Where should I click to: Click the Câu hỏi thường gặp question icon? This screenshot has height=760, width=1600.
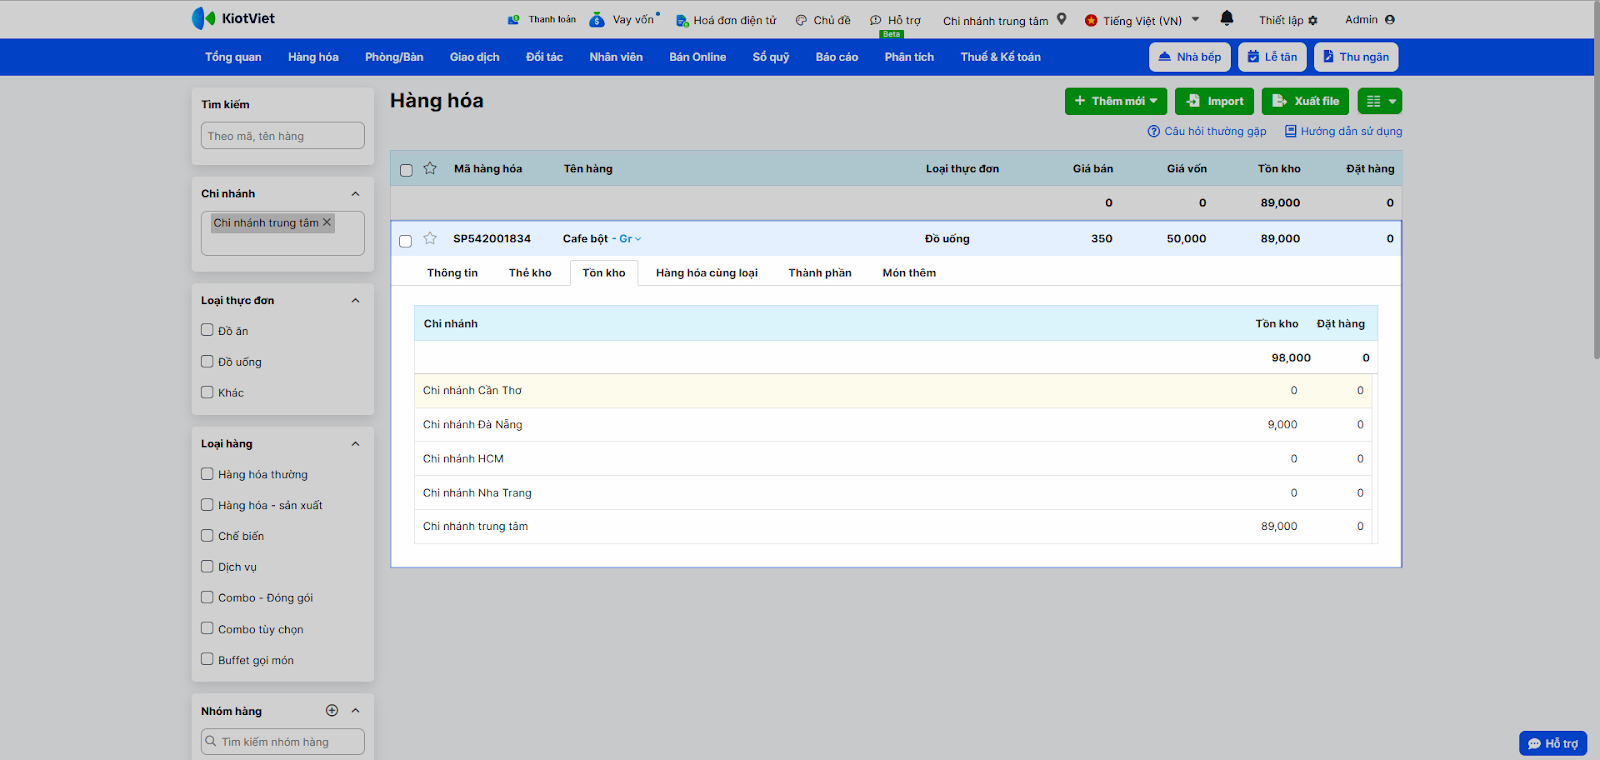pyautogui.click(x=1154, y=131)
